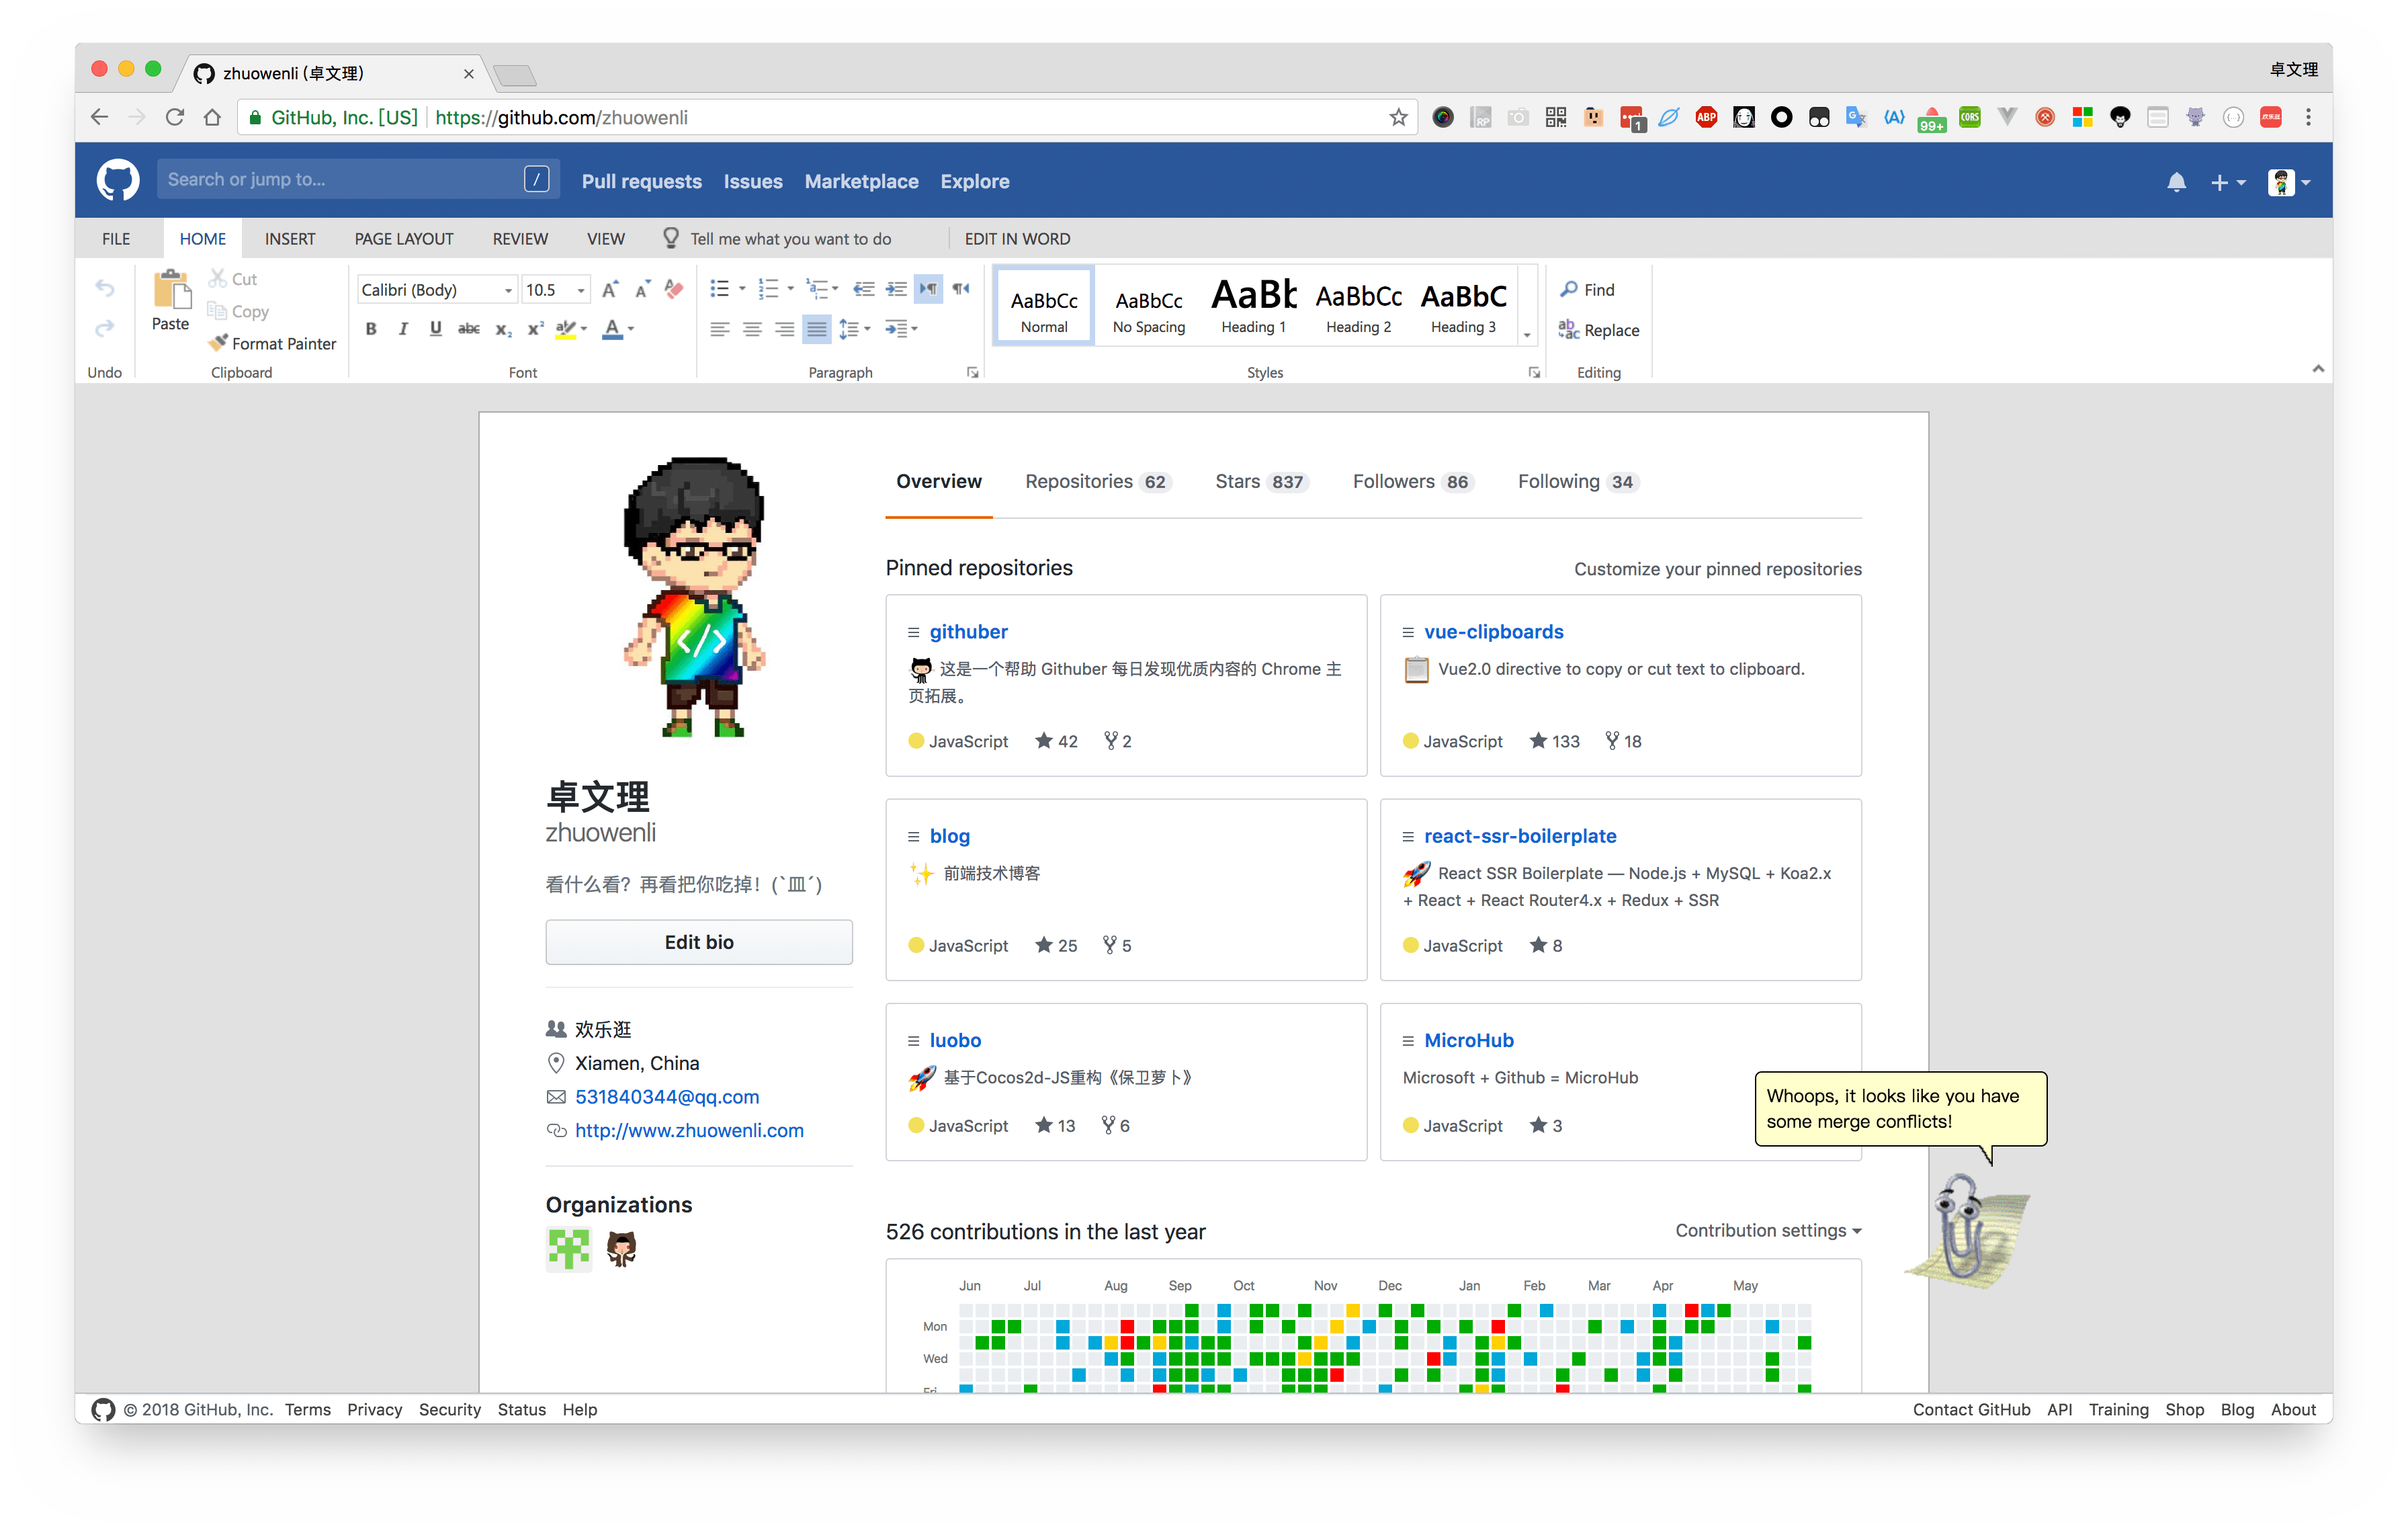2408x1531 pixels.
Task: Open the Calibri (Body) font dropdown
Action: point(437,290)
